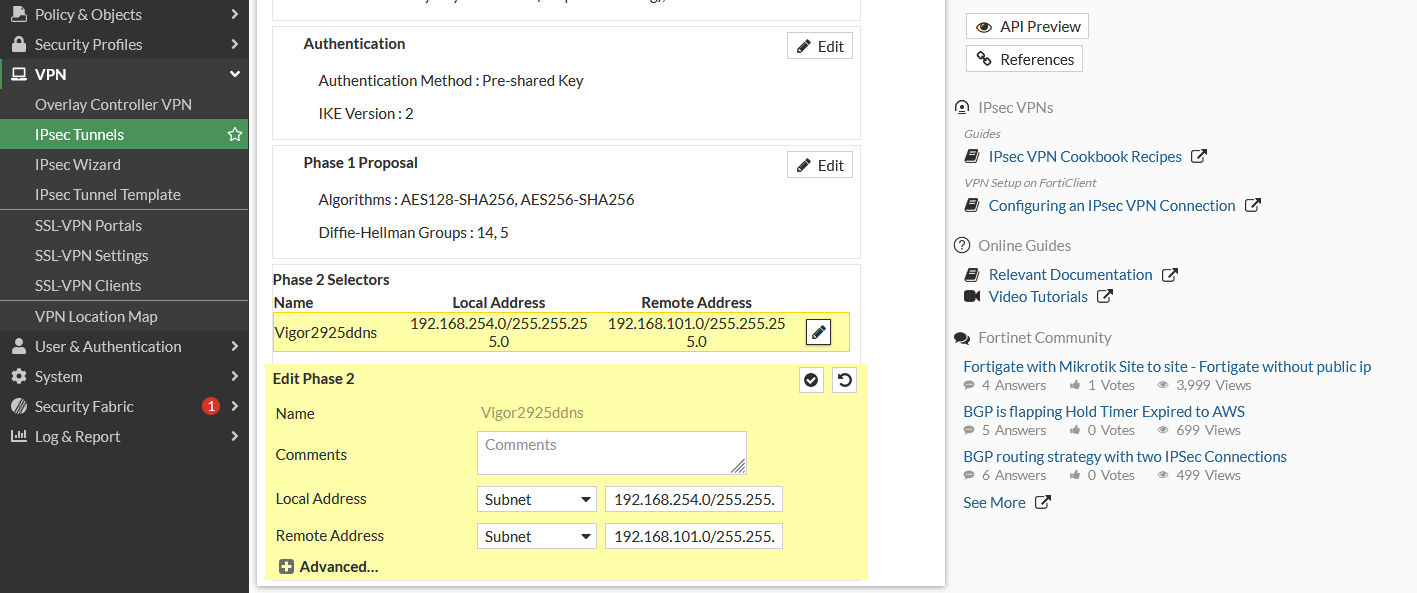Click the Security Fabric red notification badge
Screen dimensions: 1417x593
(210, 406)
